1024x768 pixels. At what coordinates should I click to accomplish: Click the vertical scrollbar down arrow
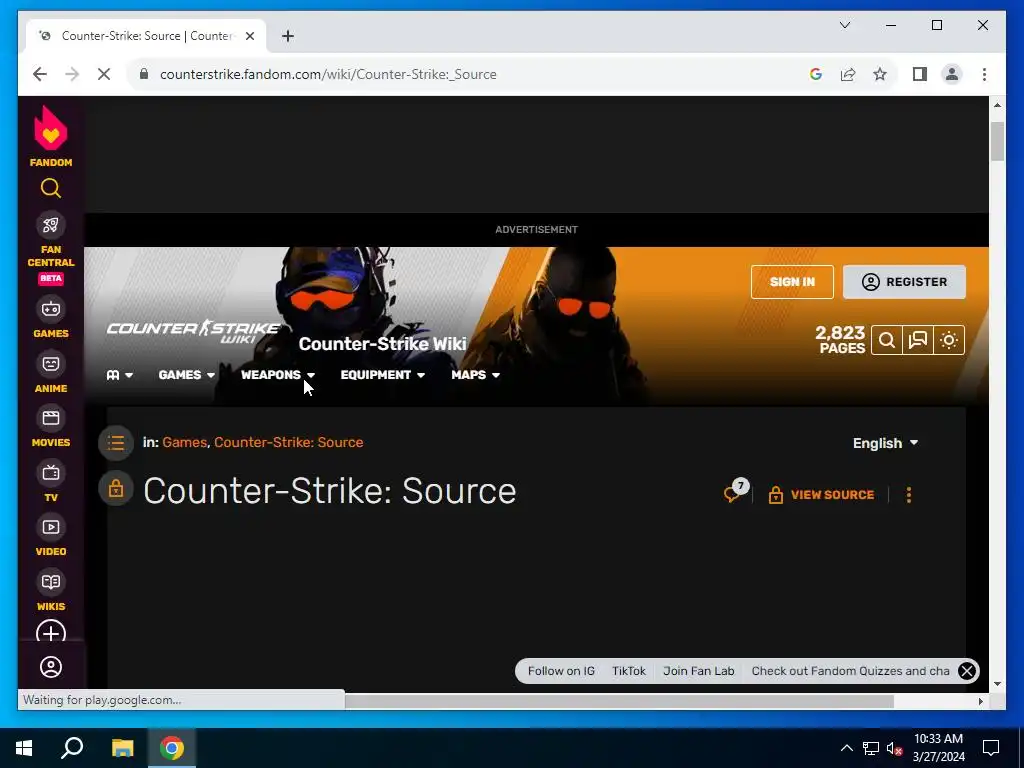tap(997, 684)
